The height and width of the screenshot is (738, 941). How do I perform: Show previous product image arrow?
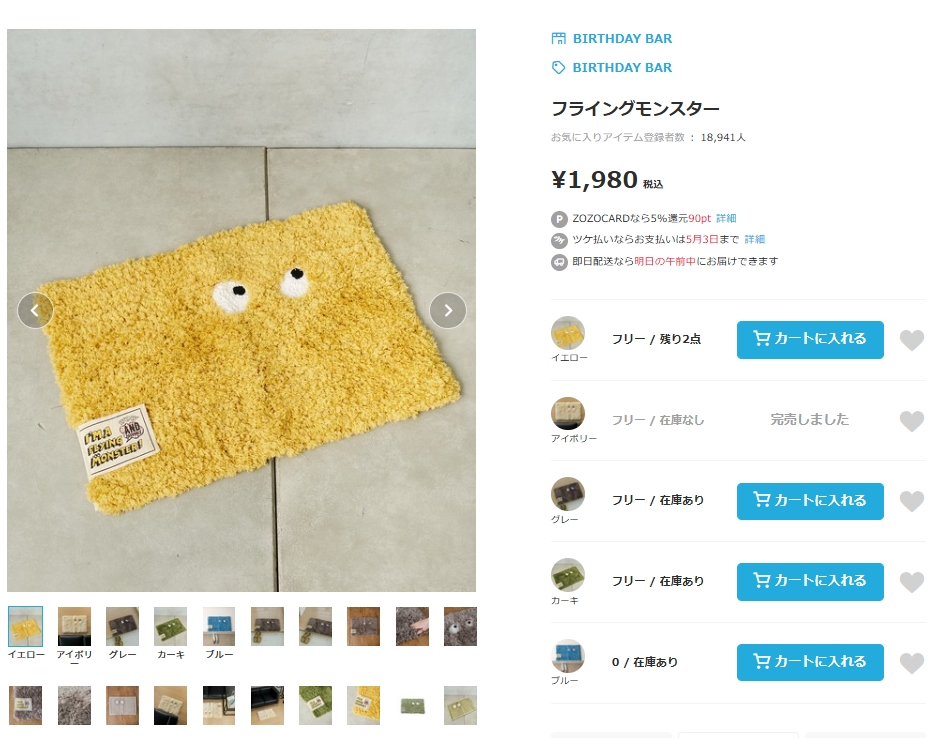[x=35, y=310]
